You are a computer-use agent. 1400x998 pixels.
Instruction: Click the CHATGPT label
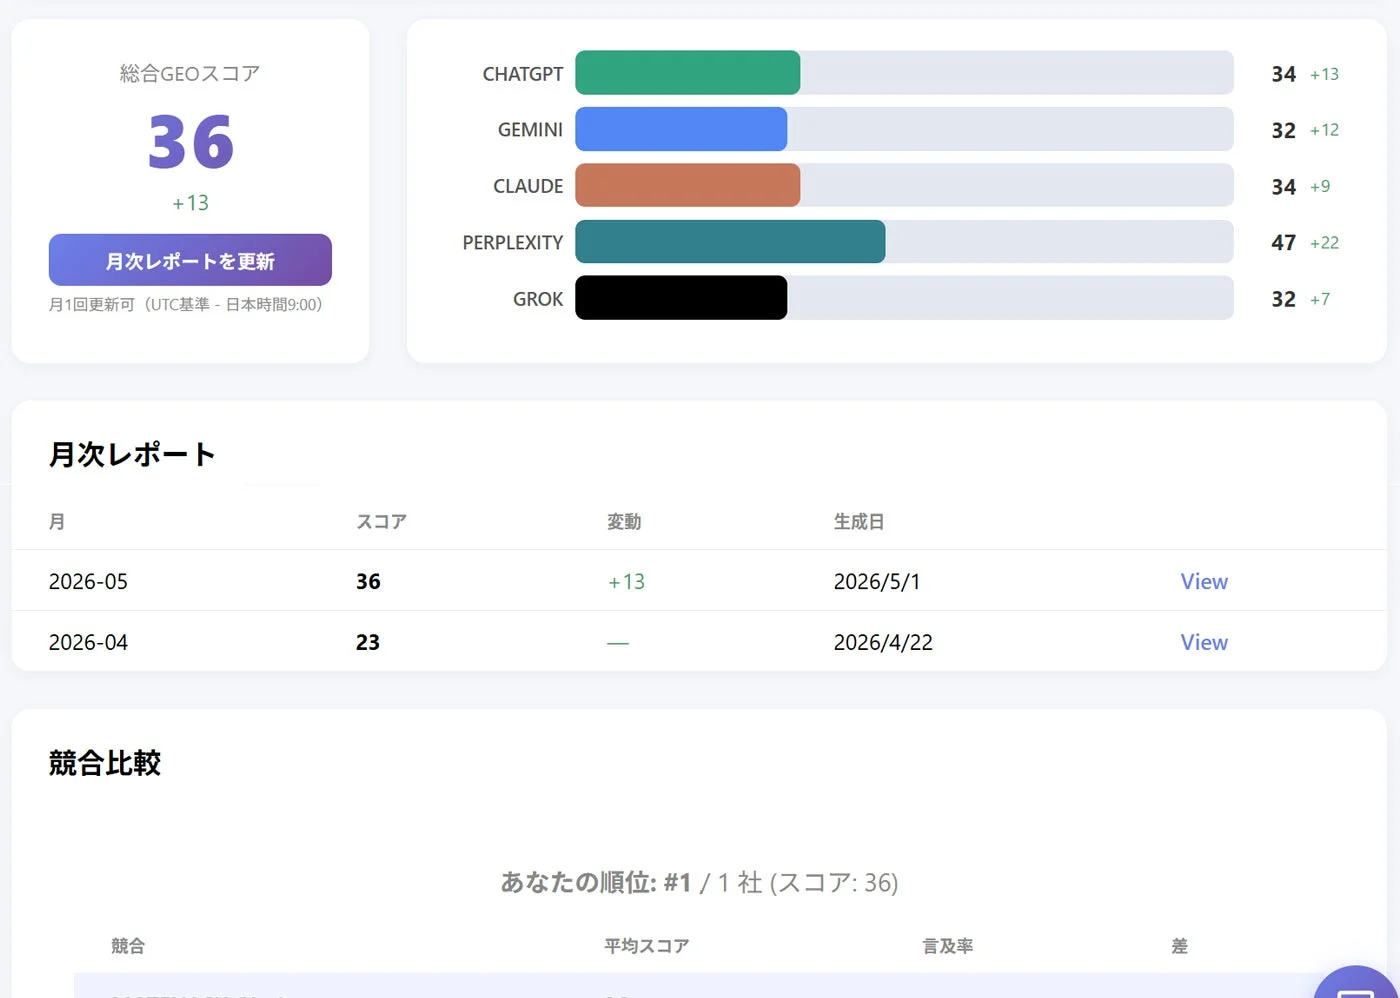(523, 74)
